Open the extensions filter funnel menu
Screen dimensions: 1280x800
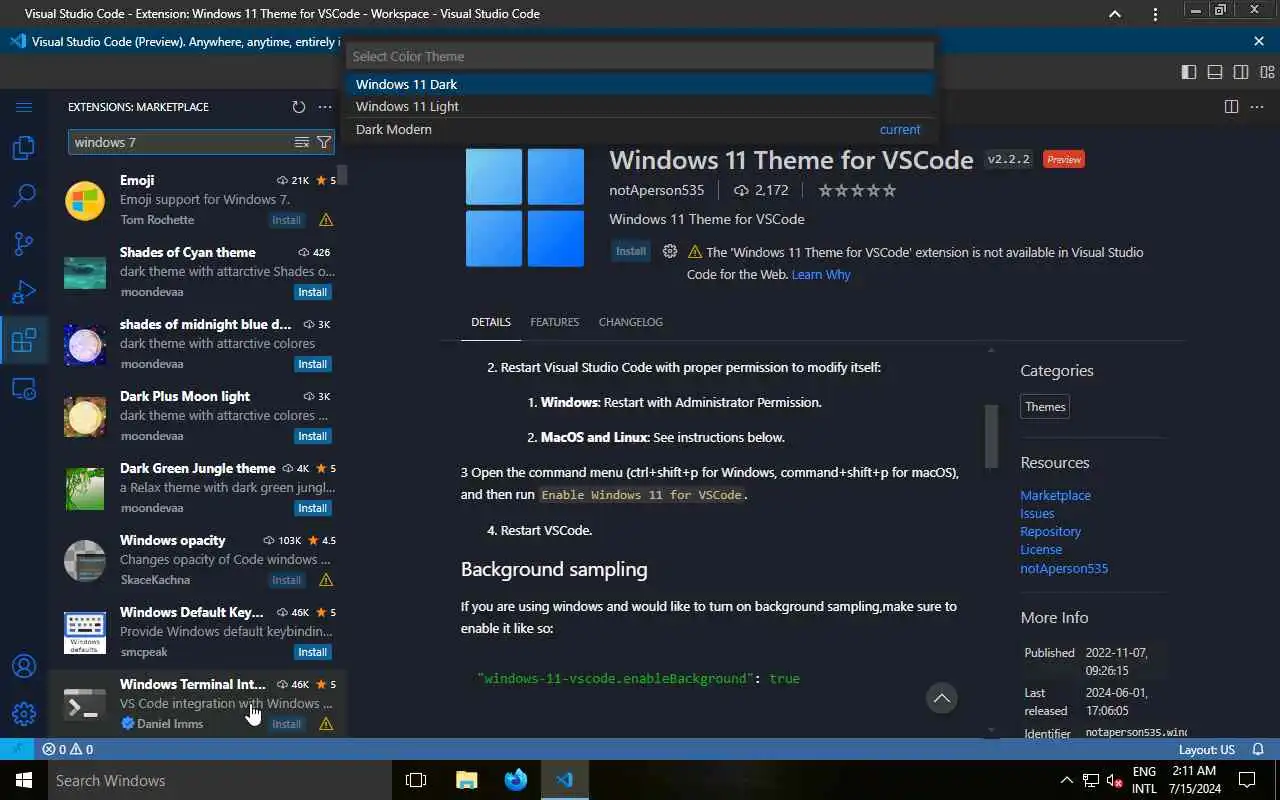click(324, 142)
